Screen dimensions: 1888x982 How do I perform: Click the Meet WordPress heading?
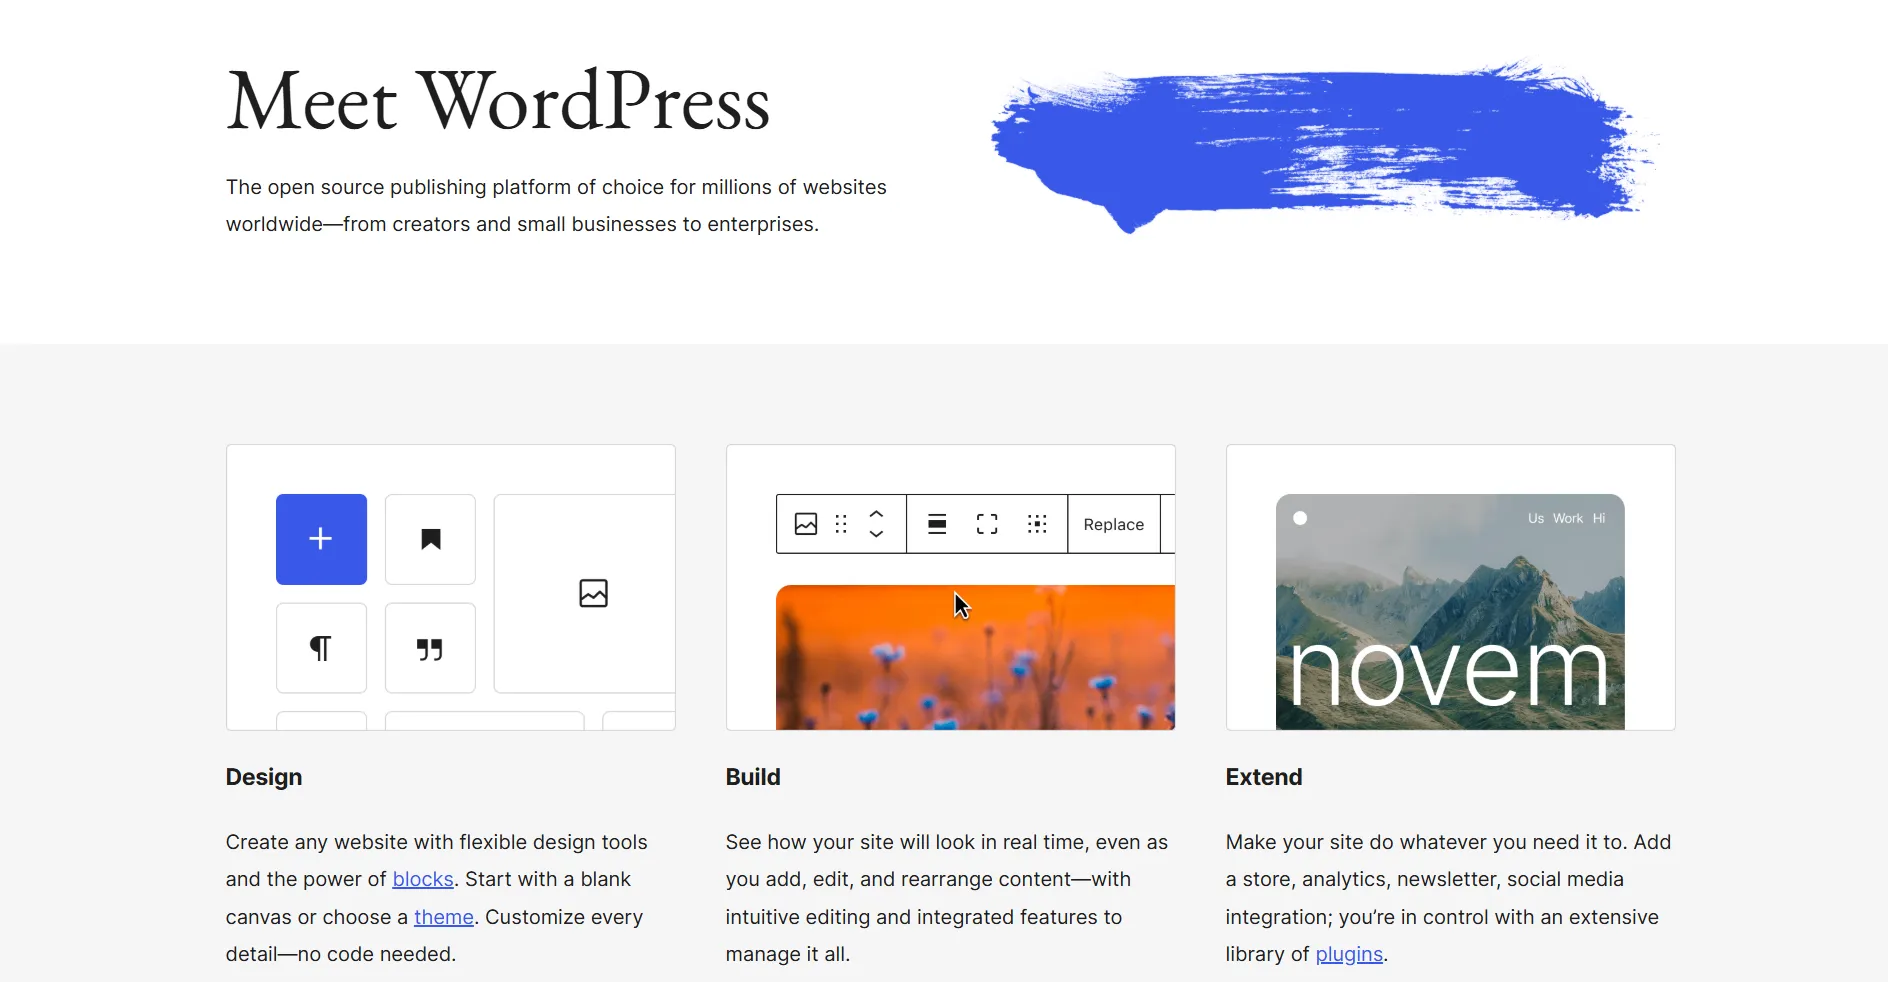(498, 101)
